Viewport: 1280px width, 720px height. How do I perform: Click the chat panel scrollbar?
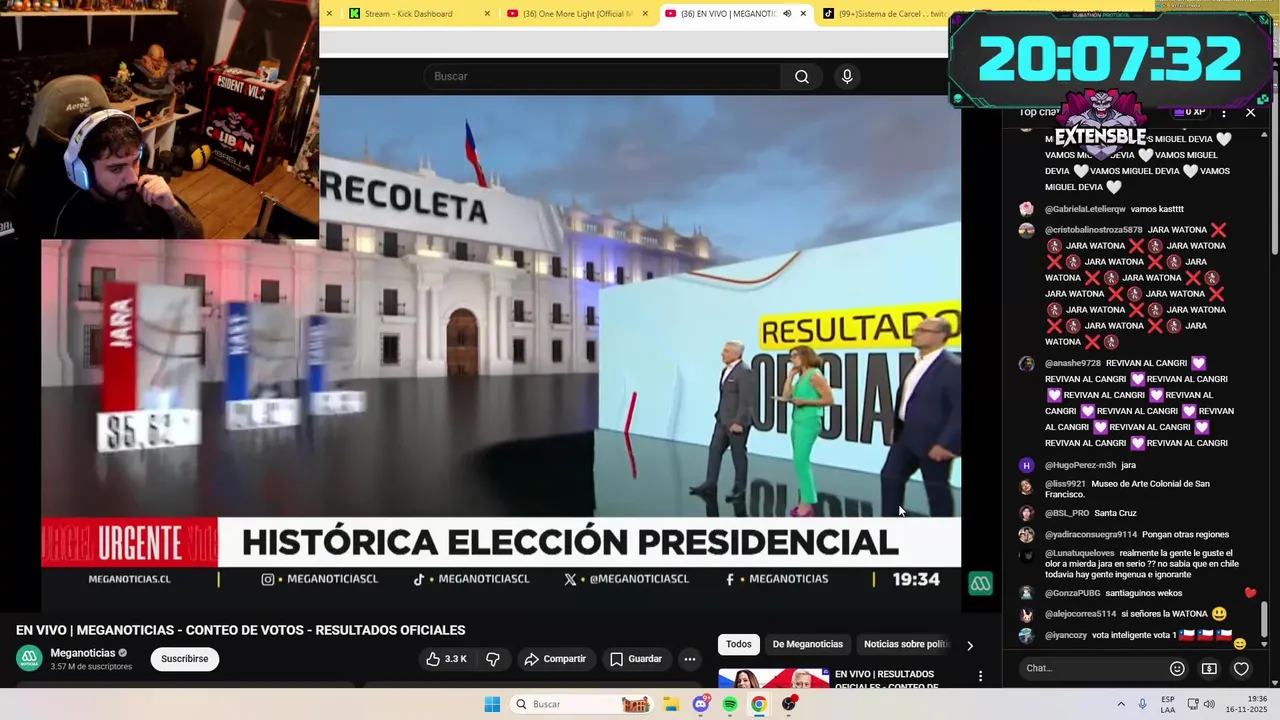pyautogui.click(x=1264, y=620)
